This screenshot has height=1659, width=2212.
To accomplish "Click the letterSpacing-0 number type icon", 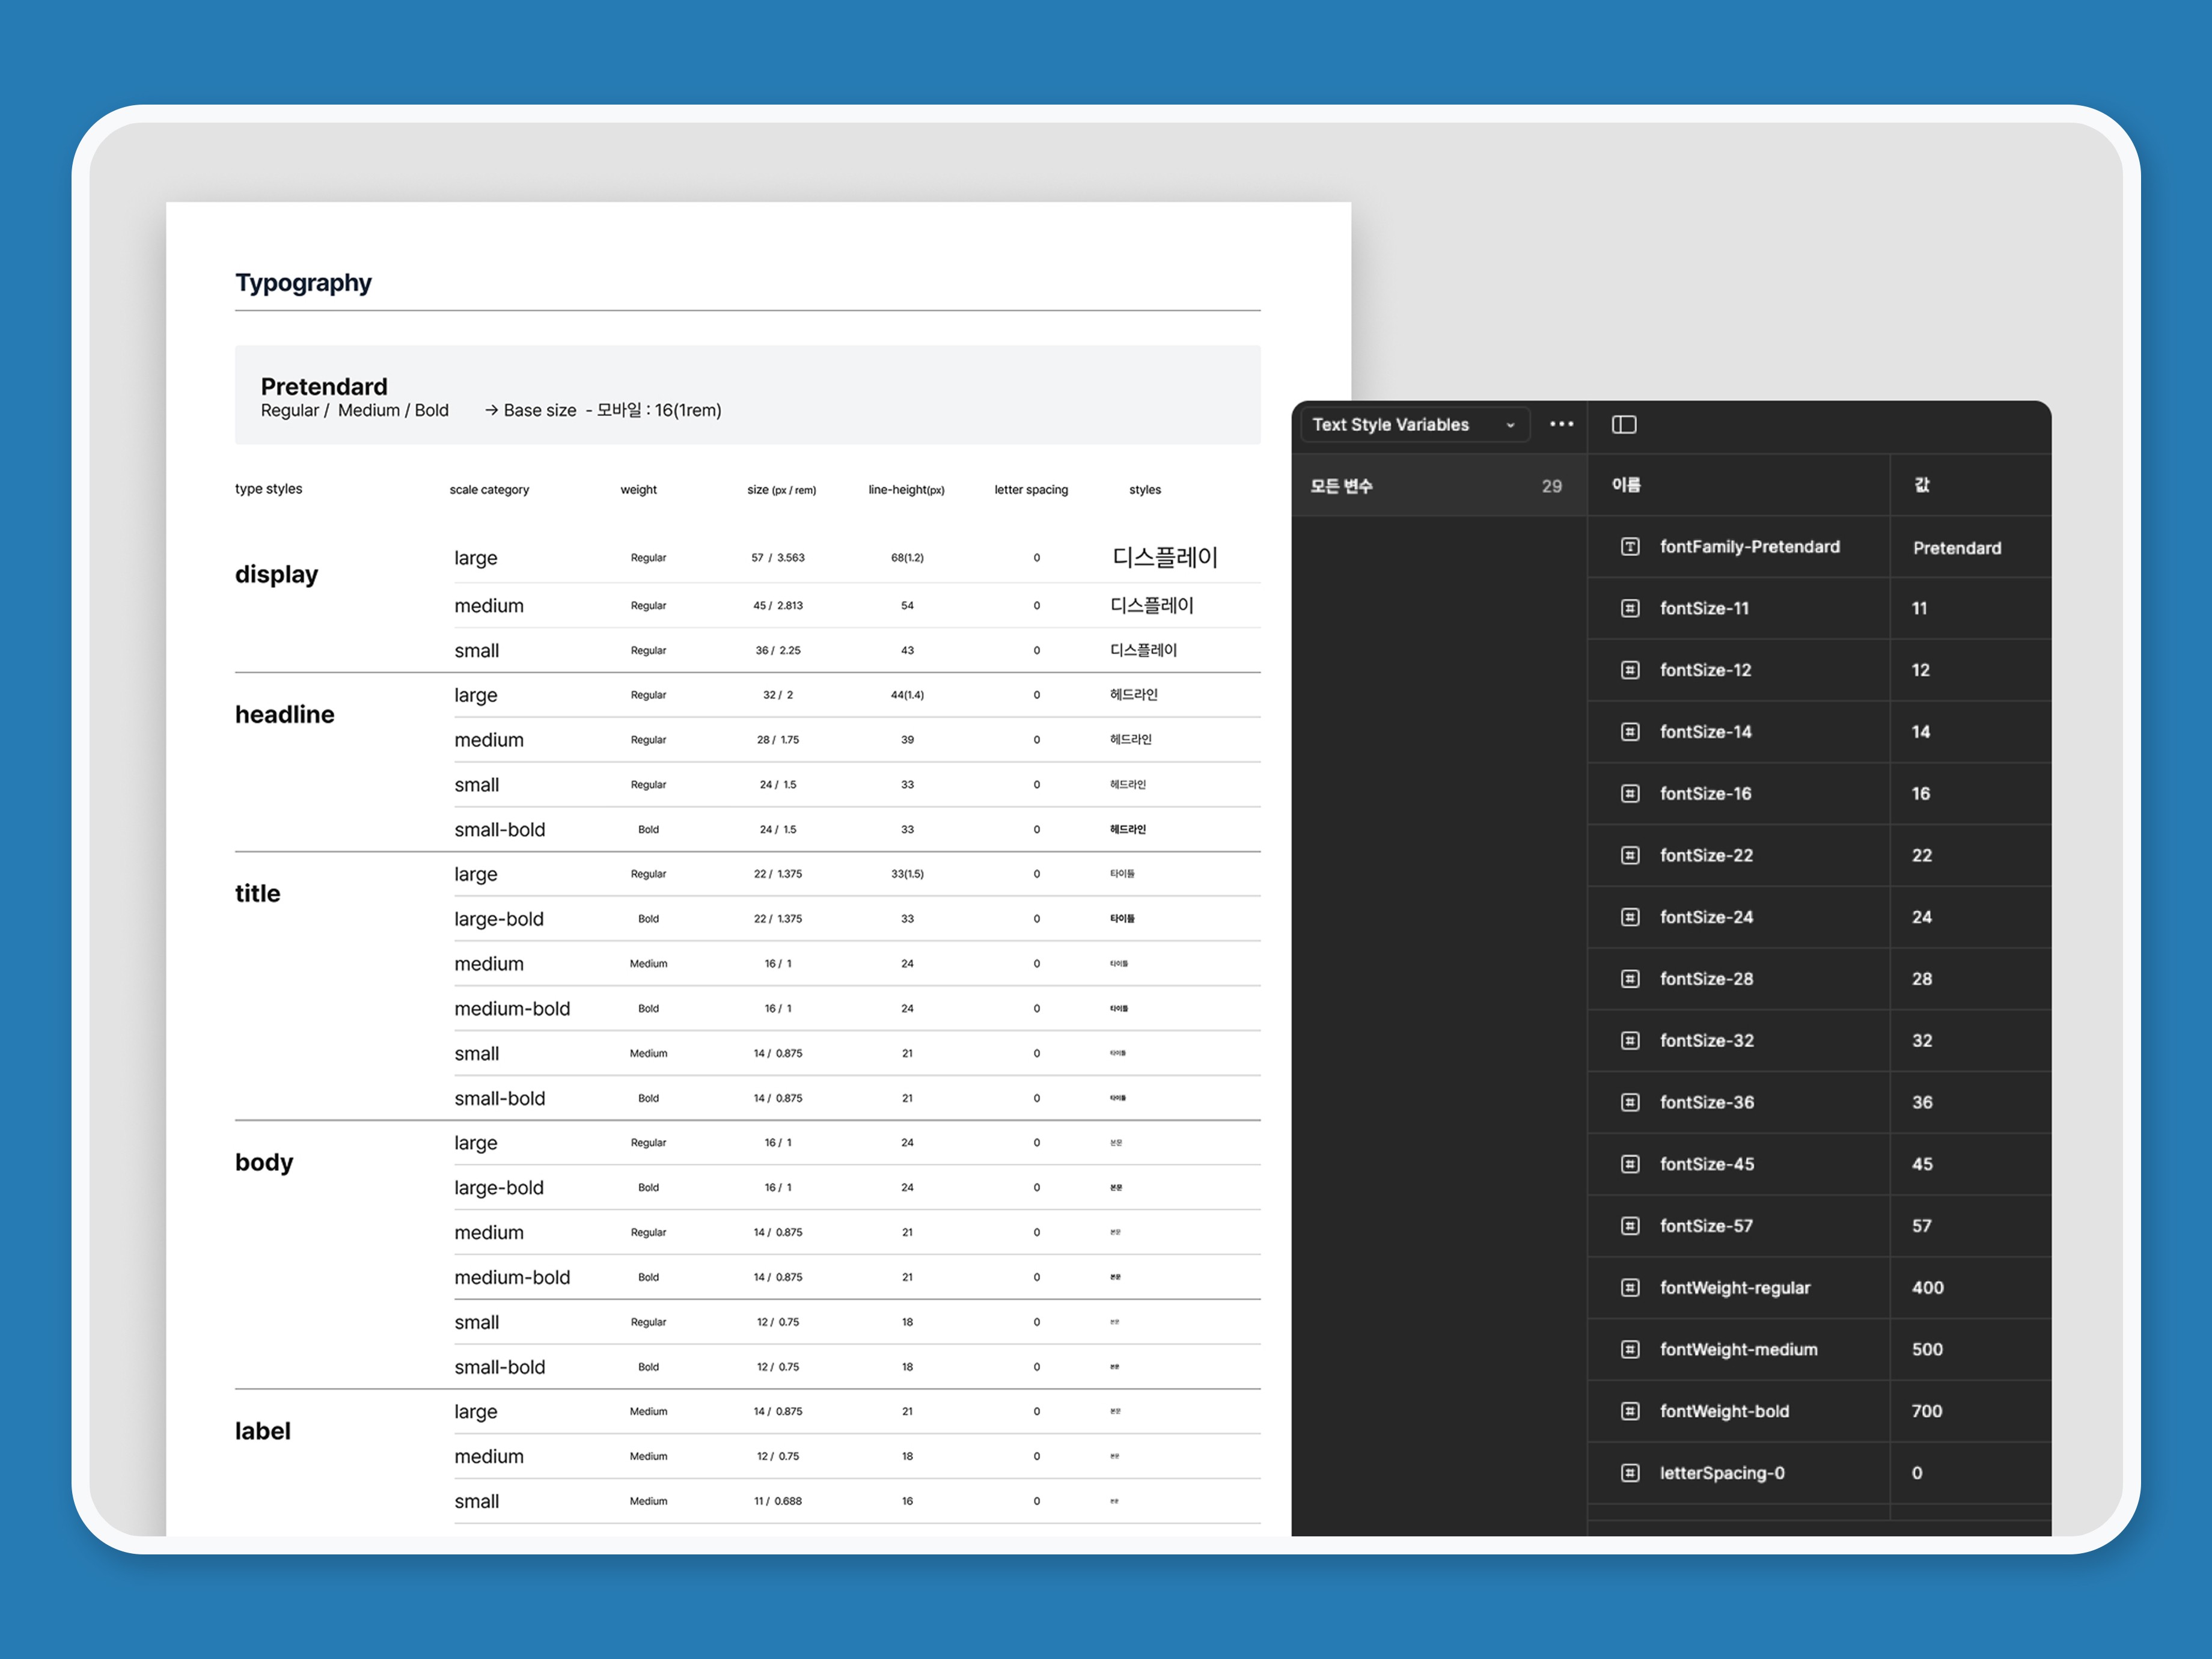I will tap(1630, 1473).
